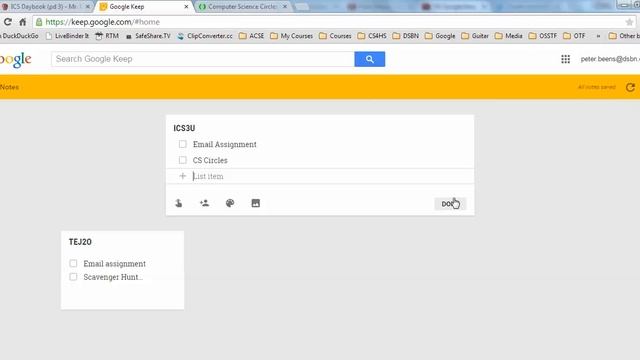Click the Remind me icon in ICS3U note
This screenshot has height=360, width=640.
pyautogui.click(x=179, y=203)
